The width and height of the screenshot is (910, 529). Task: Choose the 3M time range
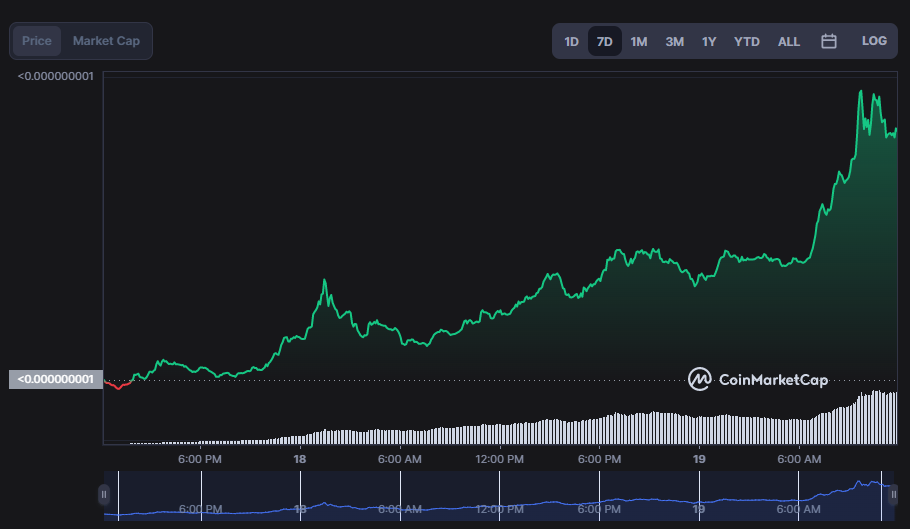[674, 41]
